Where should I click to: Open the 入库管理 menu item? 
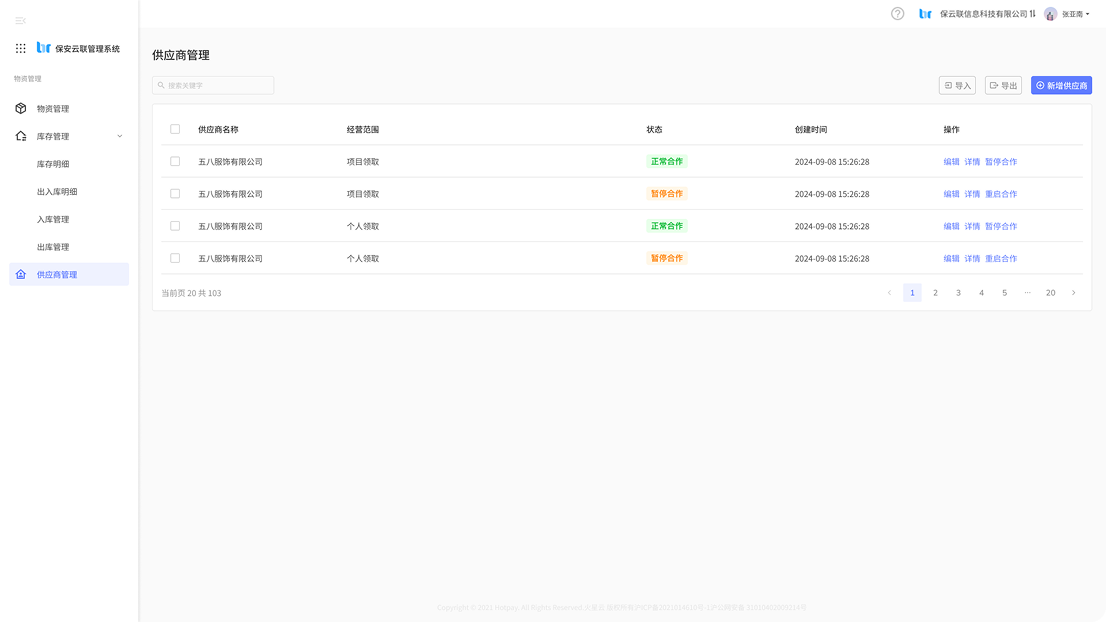[53, 219]
